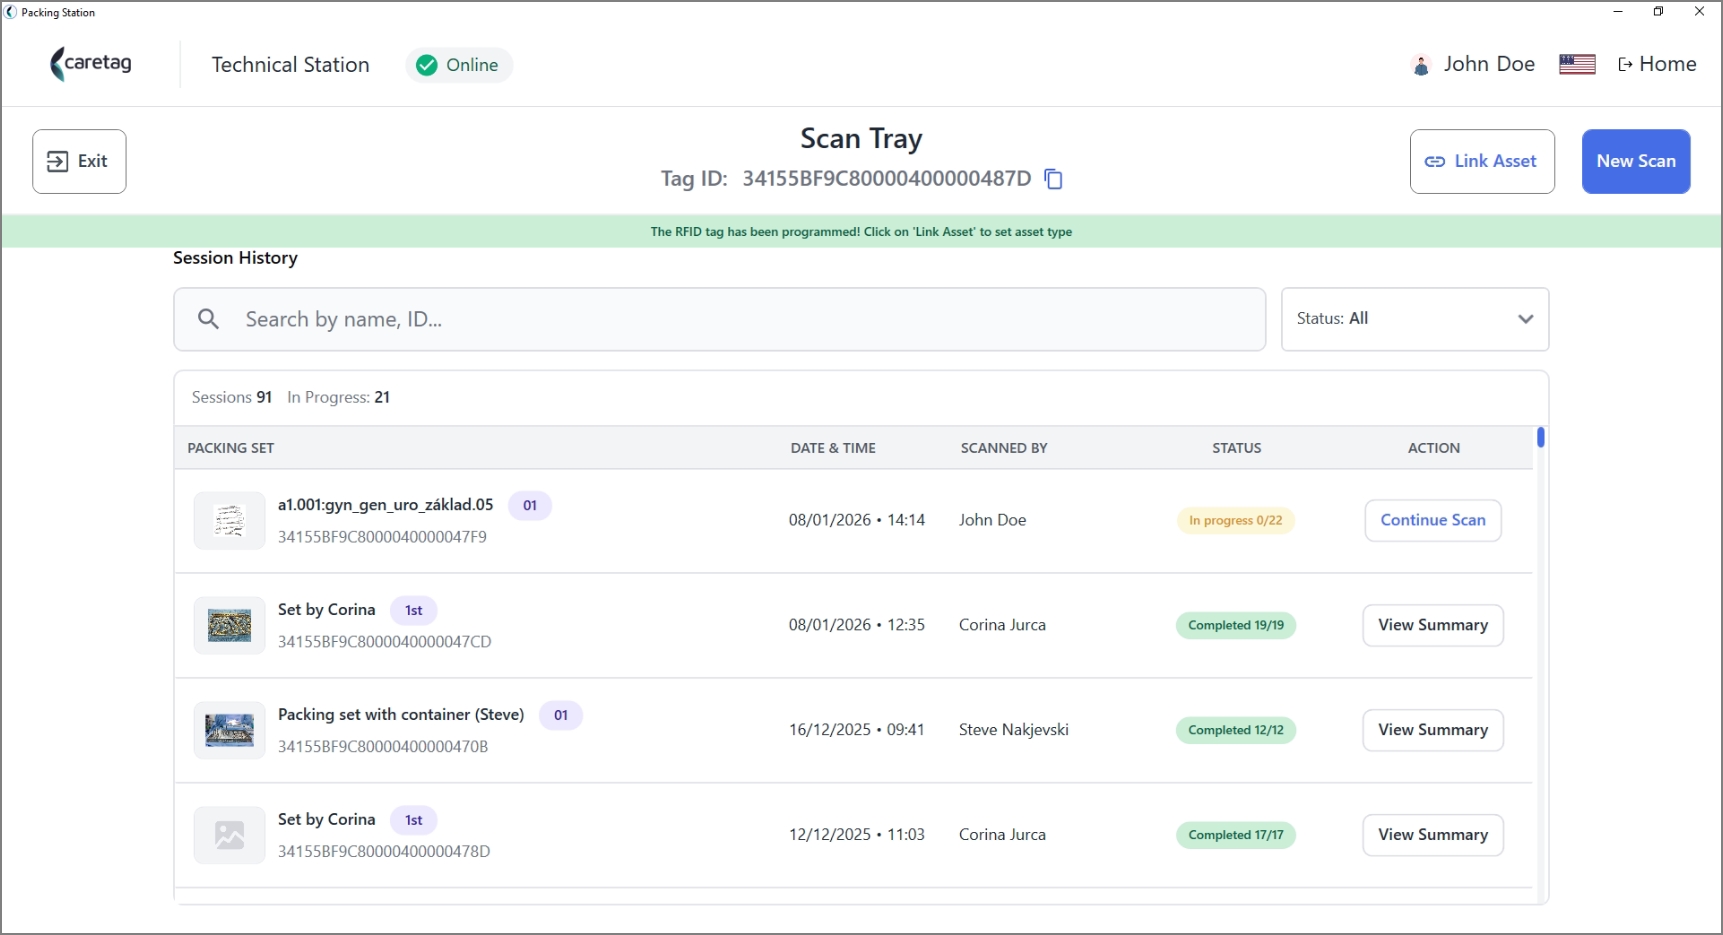Expand the Status: All dropdown
Screen dimensions: 1723x935
point(1415,319)
